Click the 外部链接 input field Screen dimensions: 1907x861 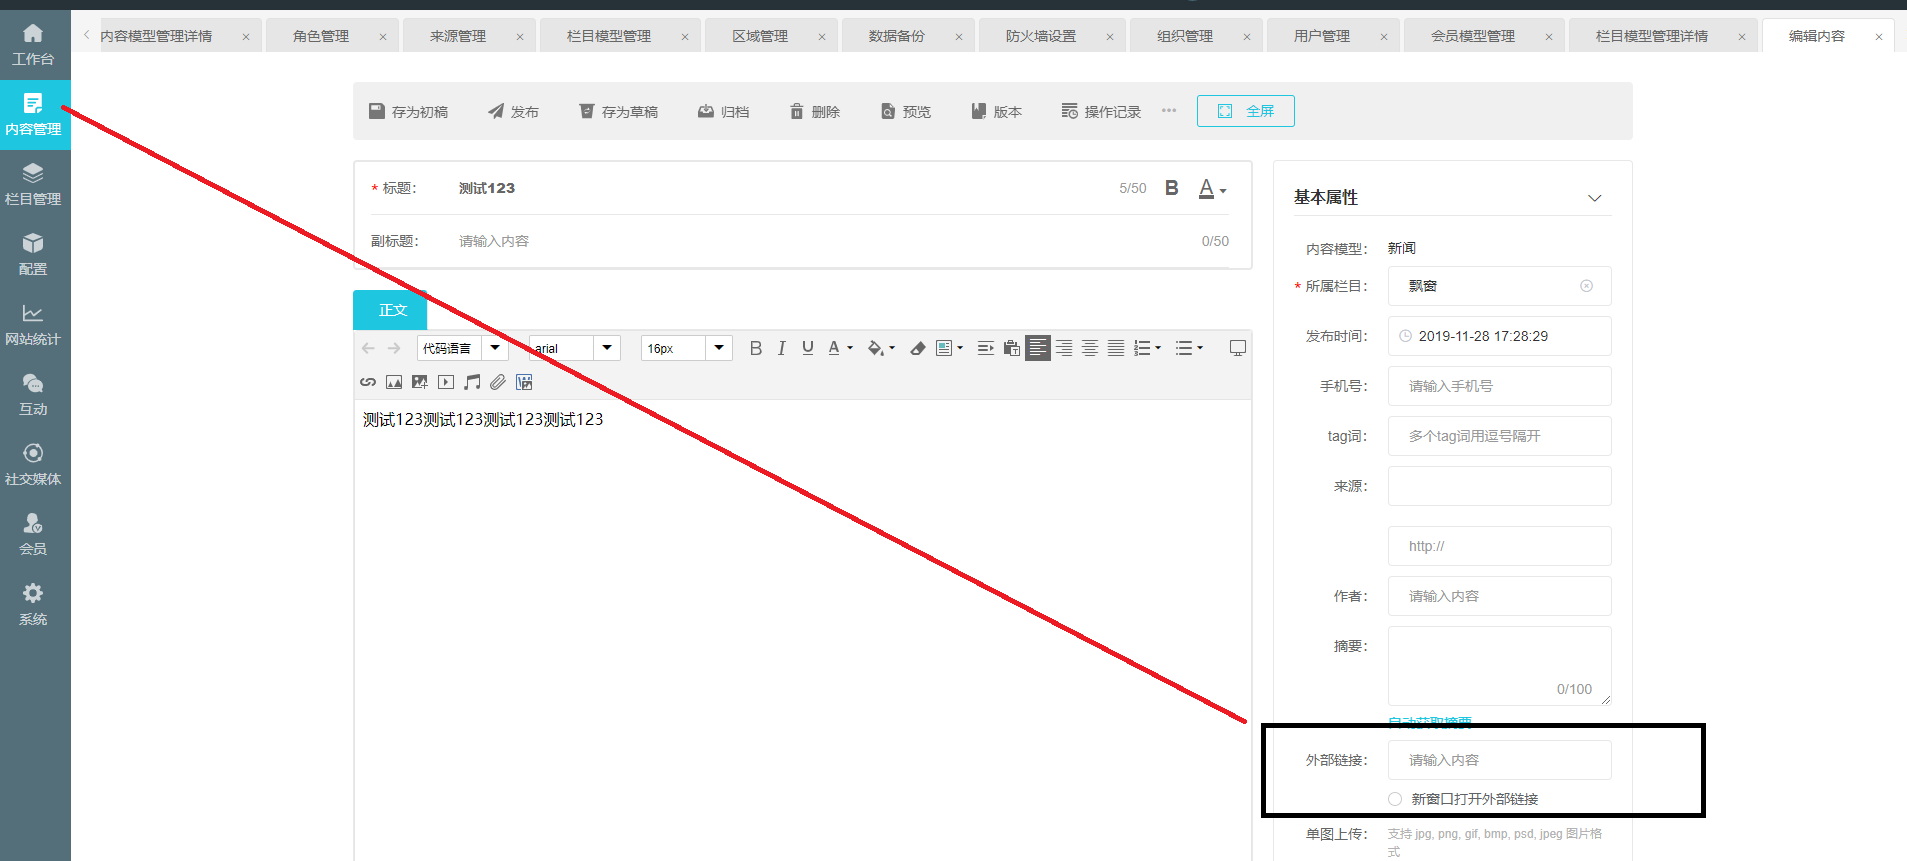1499,760
